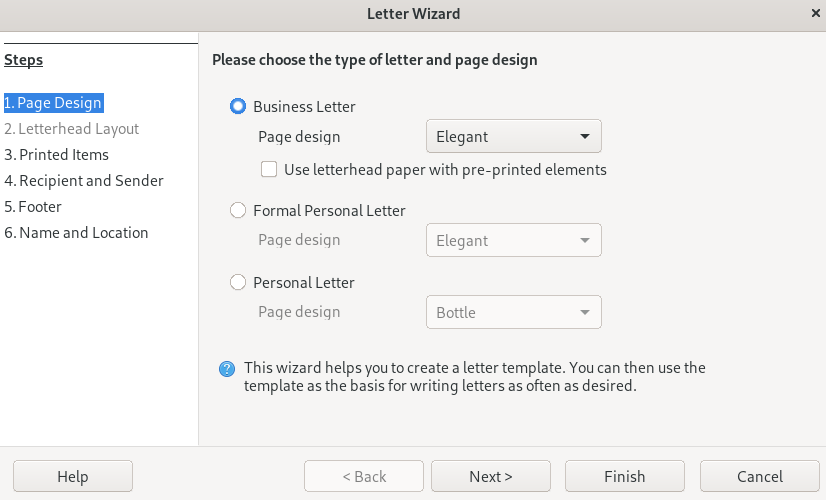The image size is (826, 500).
Task: Select the Personal Letter radio button
Action: pyautogui.click(x=238, y=282)
